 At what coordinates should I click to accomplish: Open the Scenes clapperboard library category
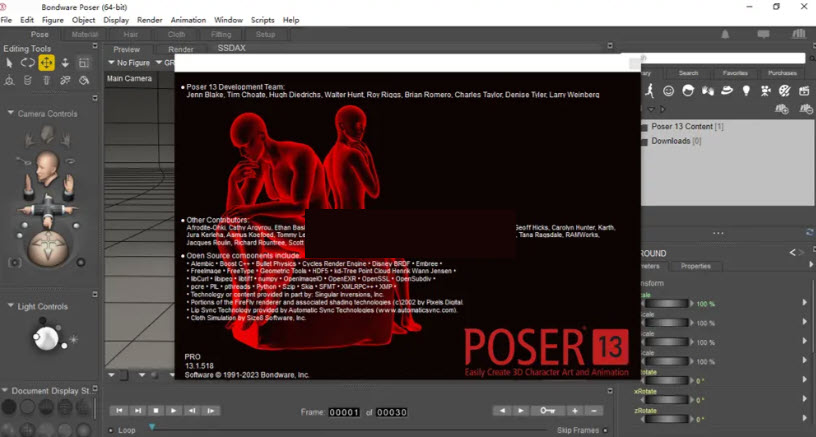(804, 91)
